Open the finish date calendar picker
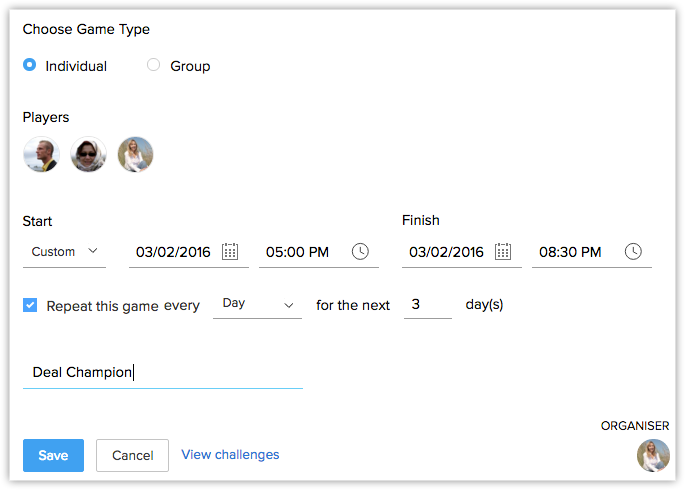 pyautogui.click(x=503, y=252)
